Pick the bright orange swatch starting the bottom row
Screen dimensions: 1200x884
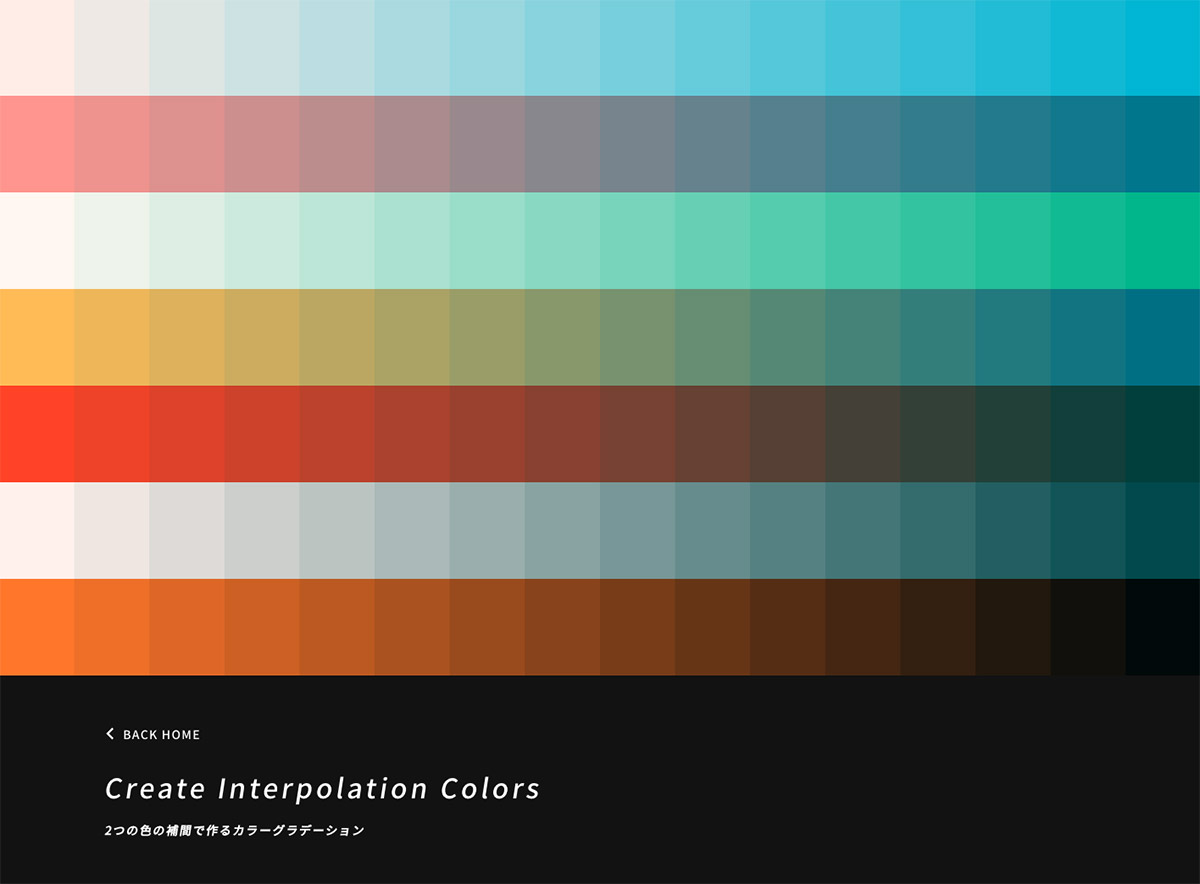coord(37,627)
